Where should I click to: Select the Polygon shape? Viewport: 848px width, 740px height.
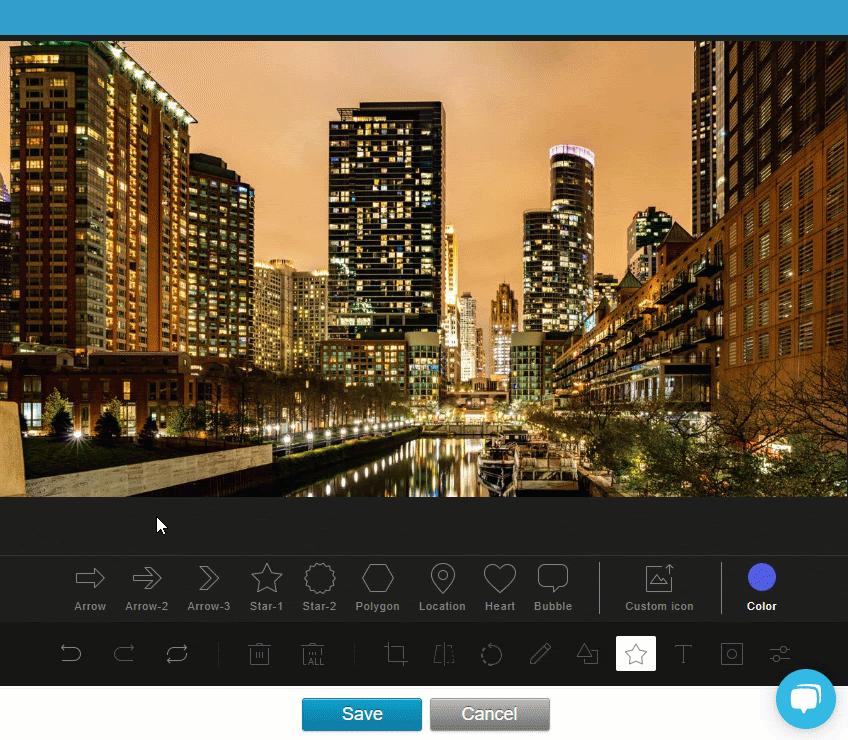tap(377, 588)
